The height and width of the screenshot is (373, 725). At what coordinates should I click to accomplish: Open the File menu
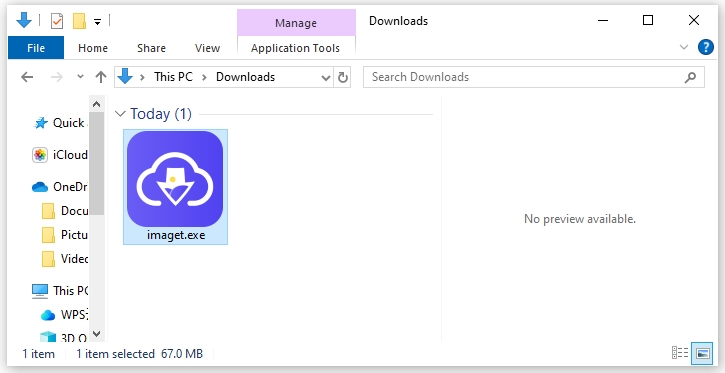pyautogui.click(x=36, y=48)
